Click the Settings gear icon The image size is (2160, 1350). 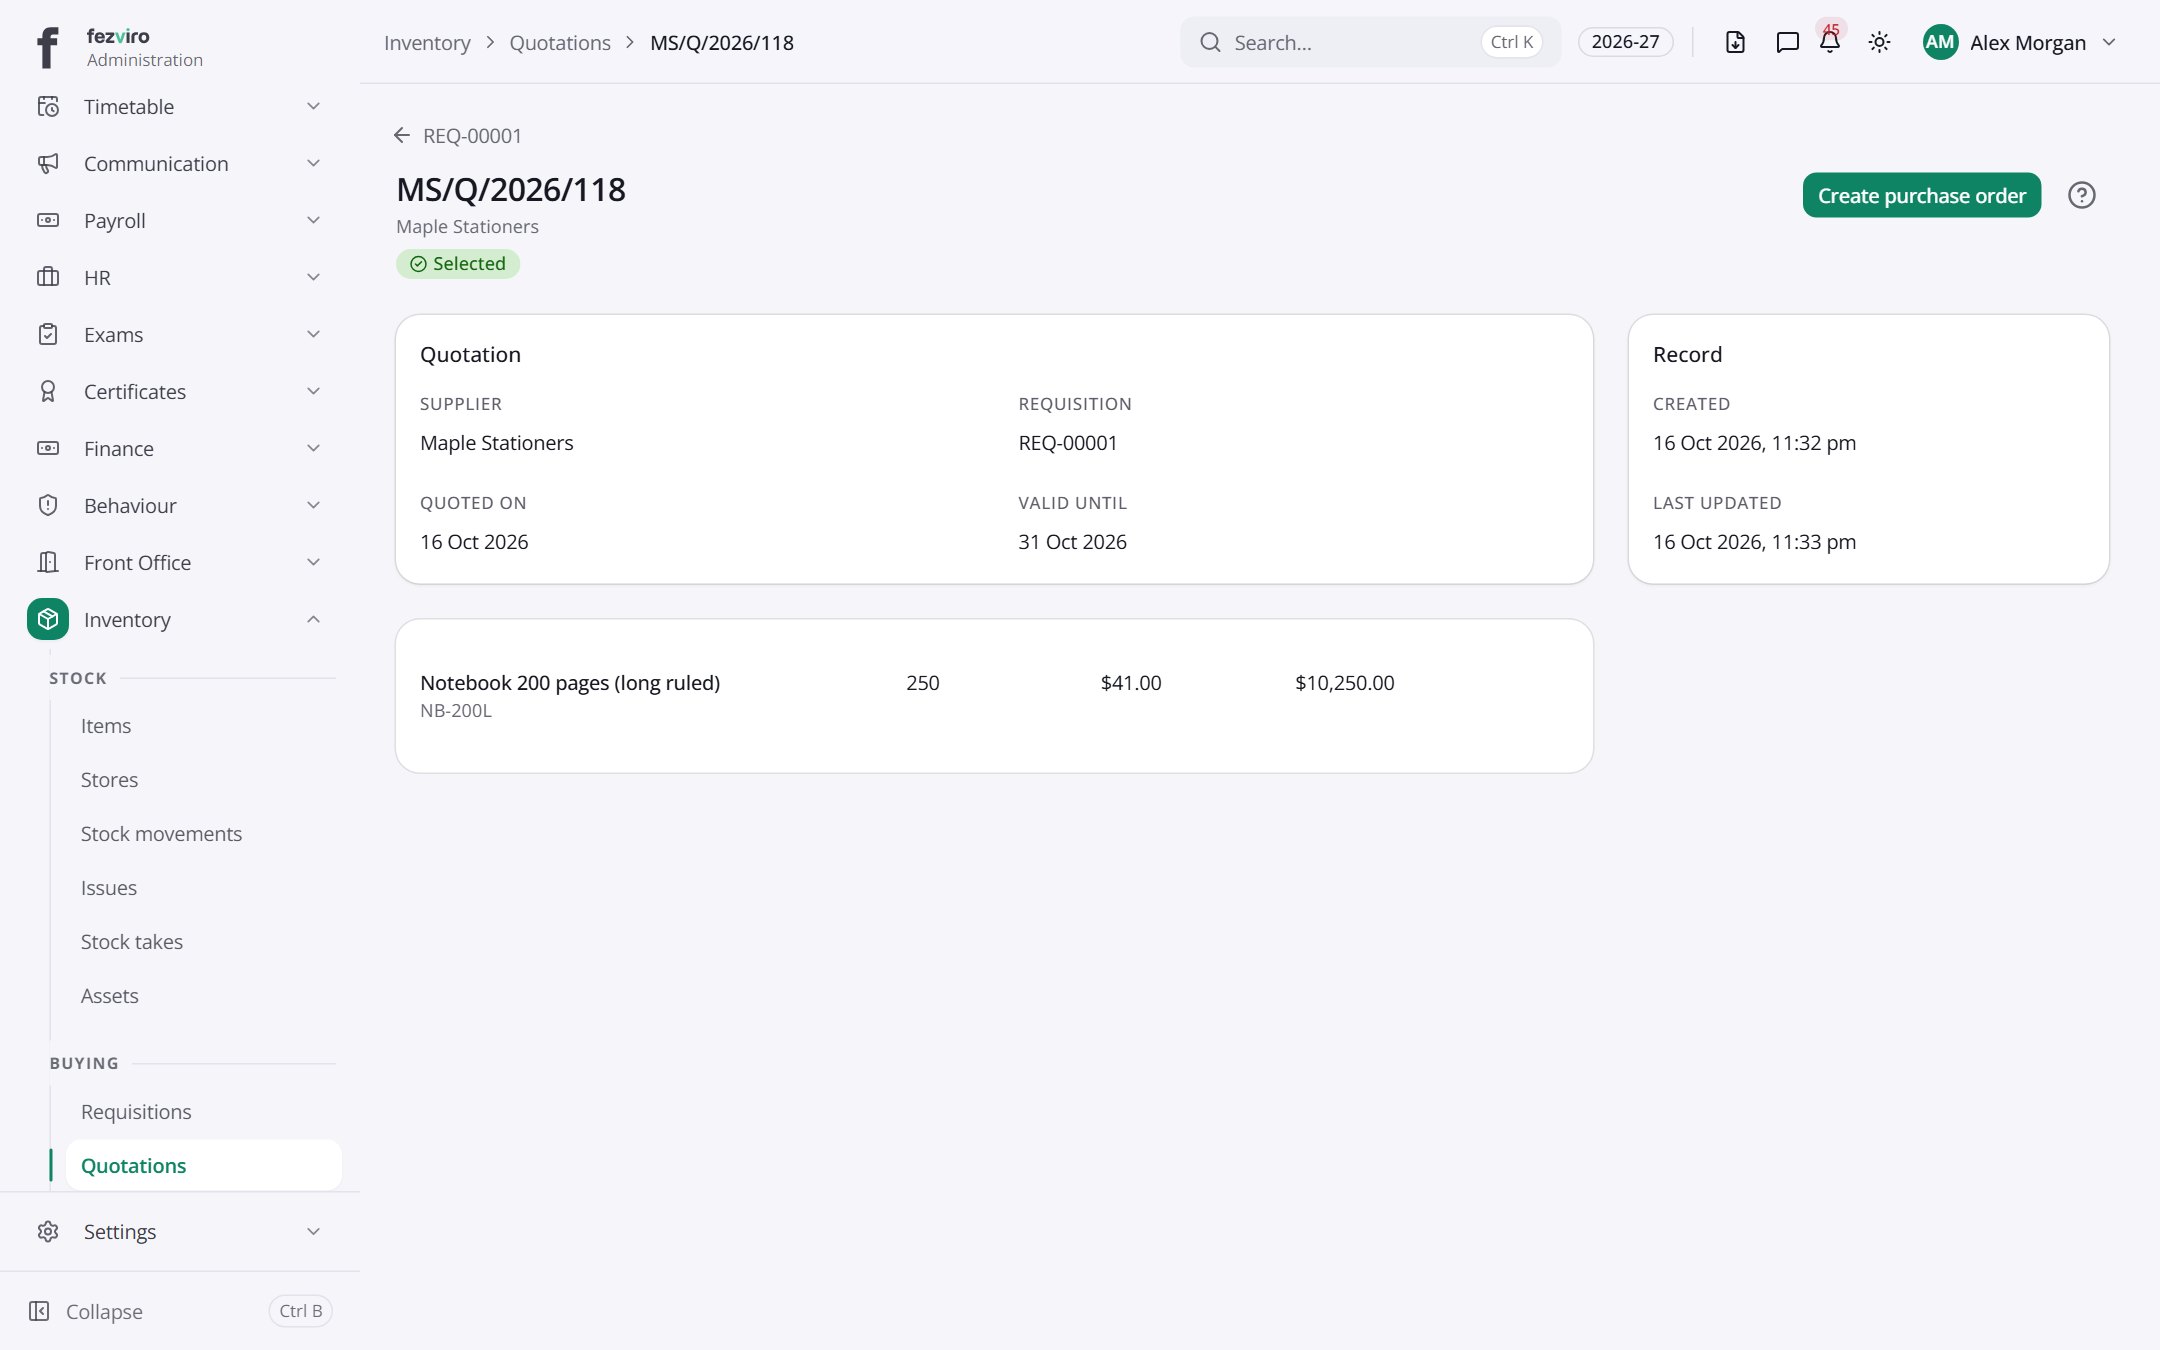48,1231
